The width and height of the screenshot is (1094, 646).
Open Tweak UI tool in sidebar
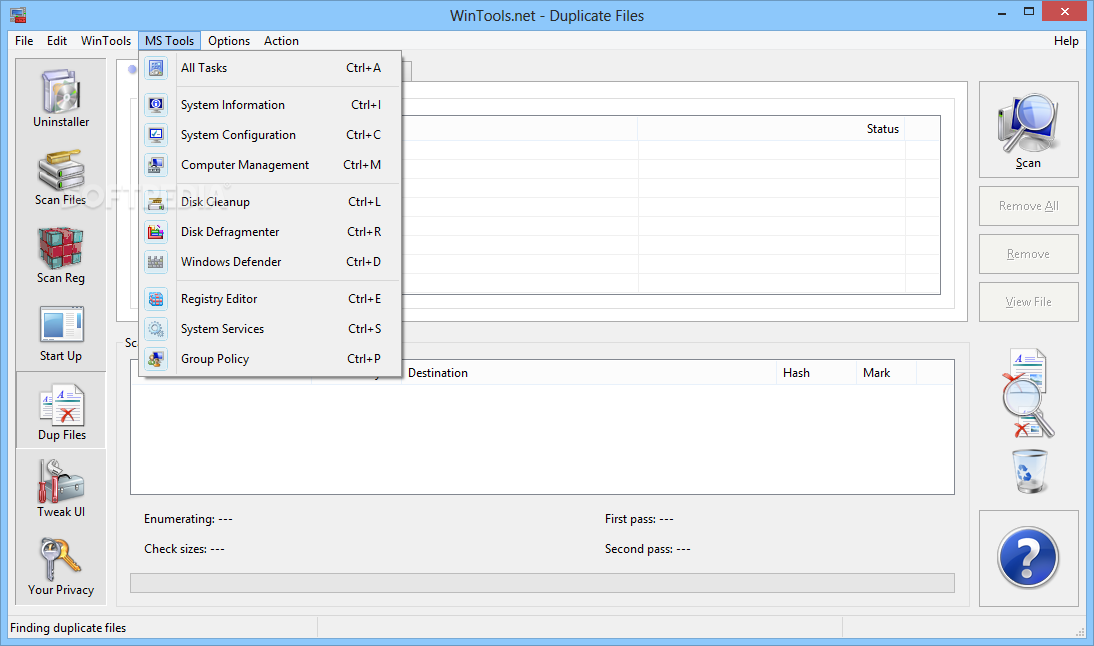pos(61,488)
